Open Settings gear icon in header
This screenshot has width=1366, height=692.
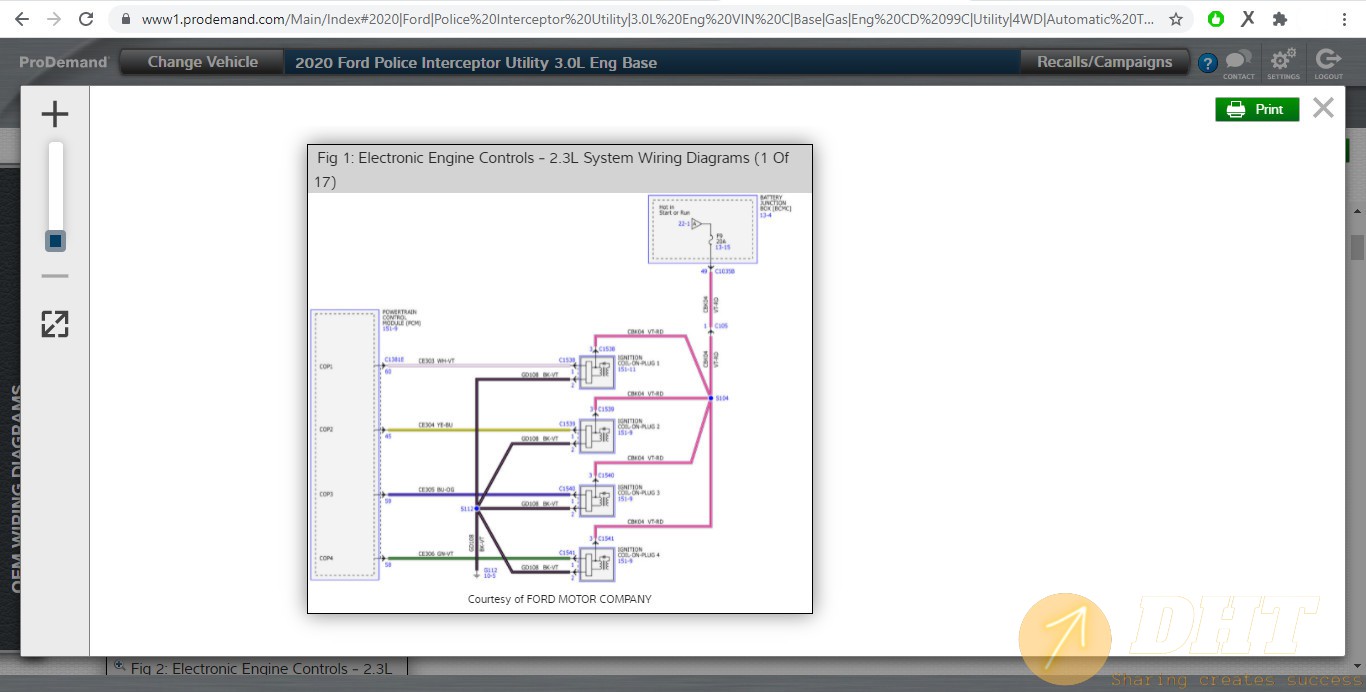[x=1283, y=63]
